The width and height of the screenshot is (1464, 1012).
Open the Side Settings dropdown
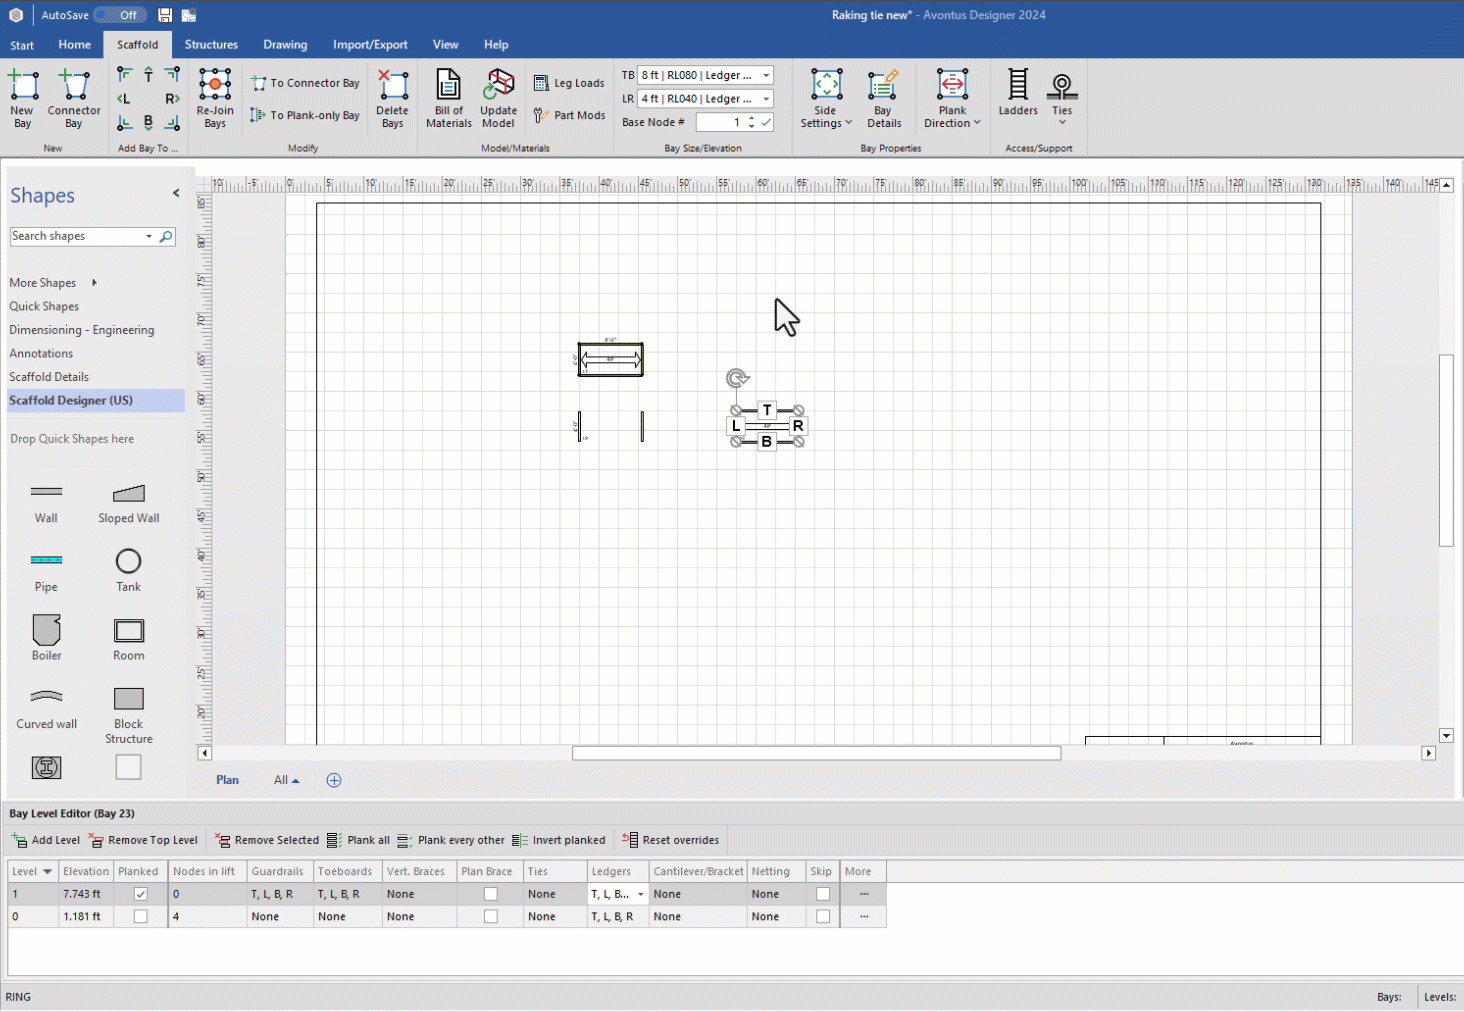[x=826, y=98]
